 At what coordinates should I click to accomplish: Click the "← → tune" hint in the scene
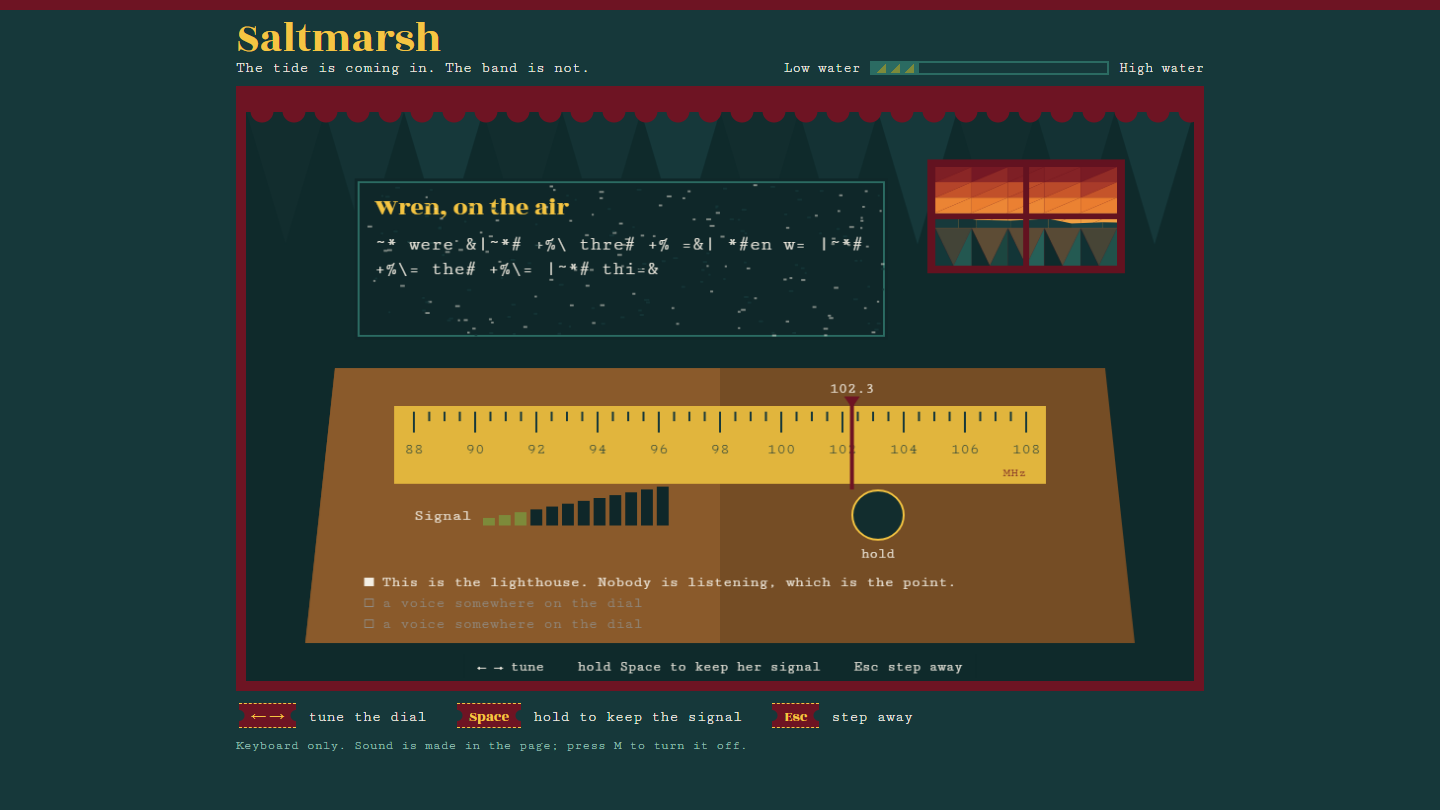point(510,667)
